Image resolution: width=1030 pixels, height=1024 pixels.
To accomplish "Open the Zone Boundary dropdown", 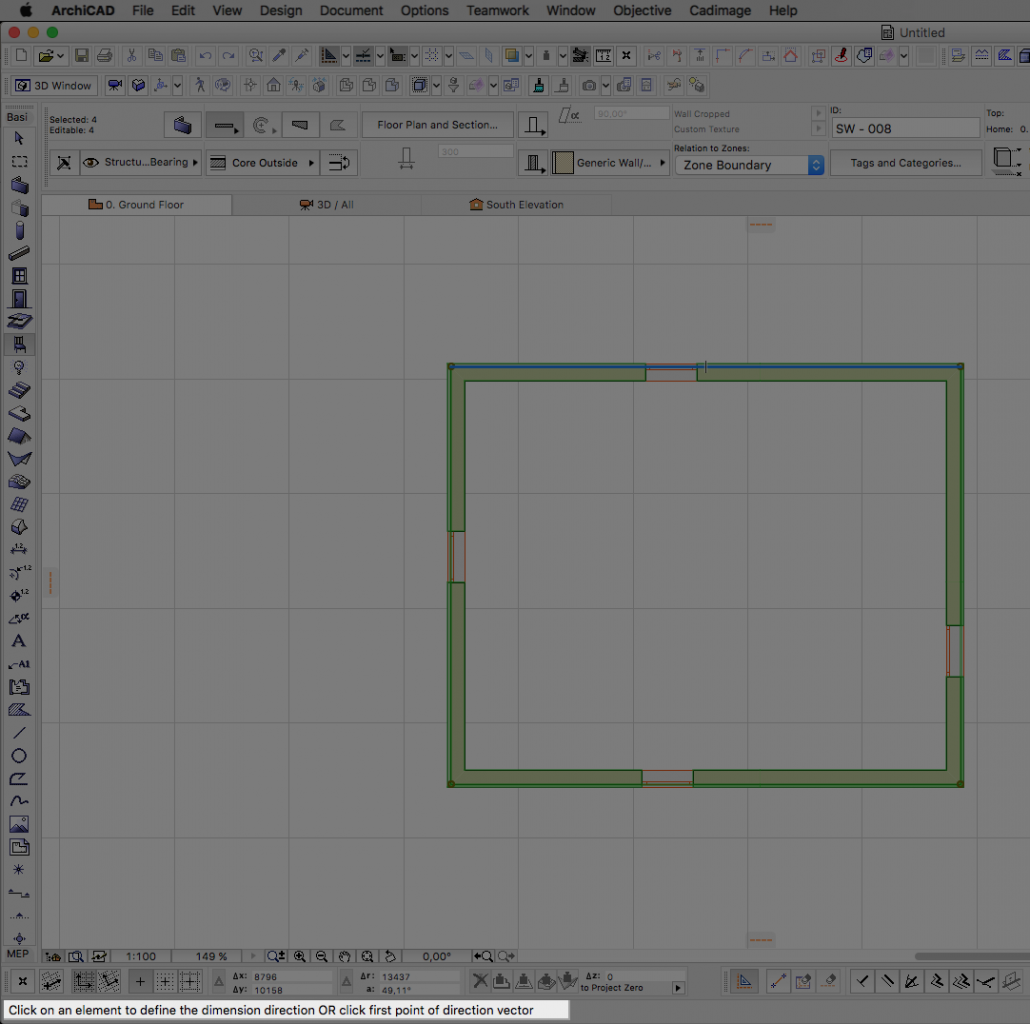I will (x=748, y=165).
